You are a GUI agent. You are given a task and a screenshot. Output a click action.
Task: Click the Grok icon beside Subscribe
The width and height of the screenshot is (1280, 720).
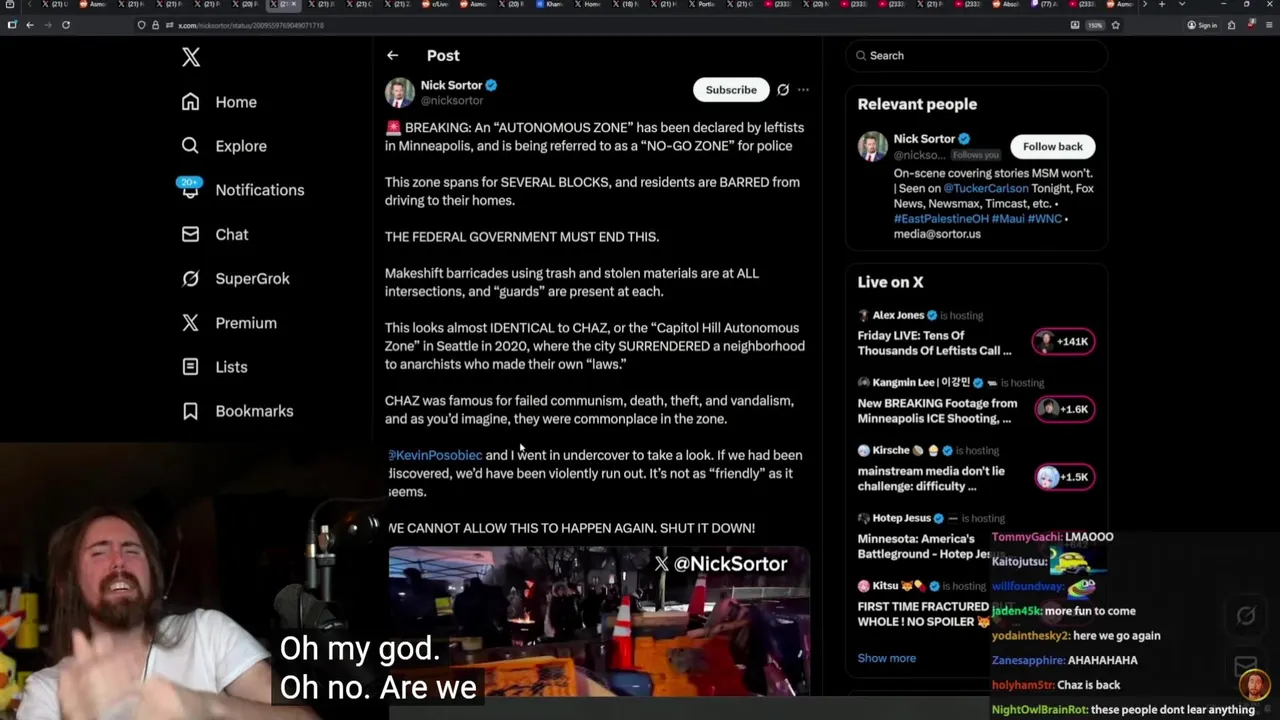[783, 90]
